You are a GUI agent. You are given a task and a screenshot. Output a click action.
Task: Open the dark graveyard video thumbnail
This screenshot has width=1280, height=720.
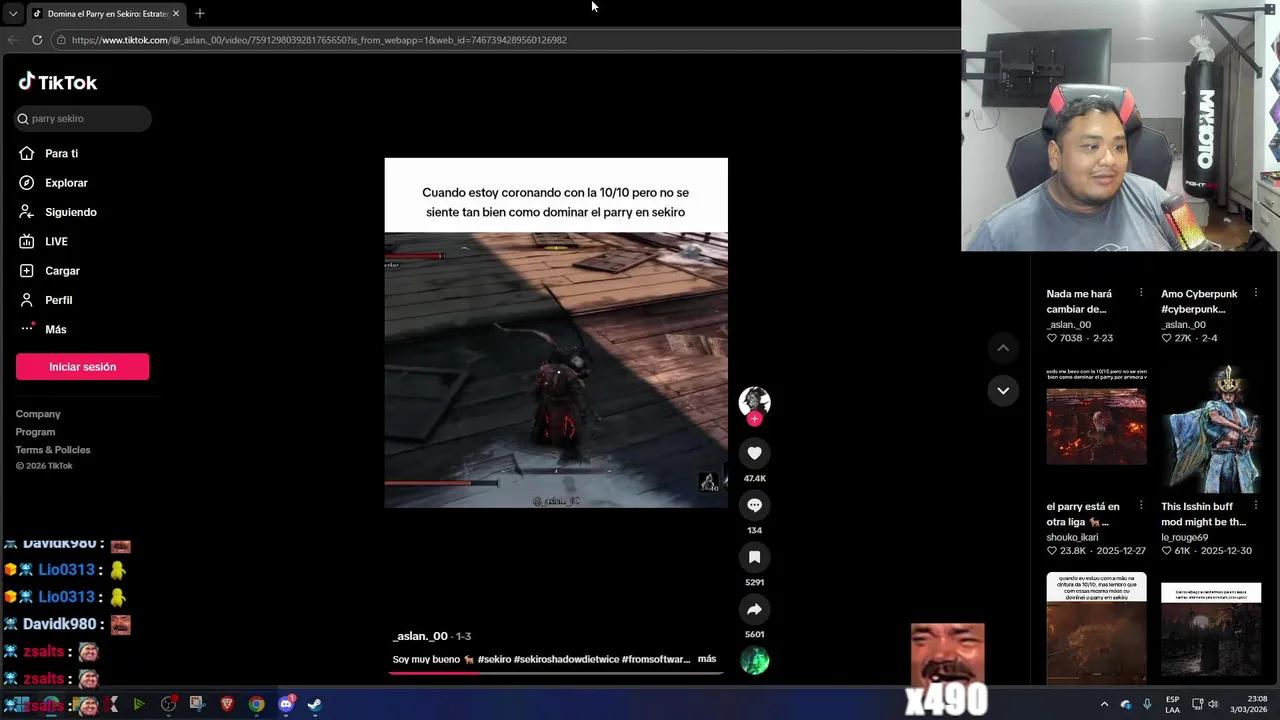pyautogui.click(x=1211, y=628)
